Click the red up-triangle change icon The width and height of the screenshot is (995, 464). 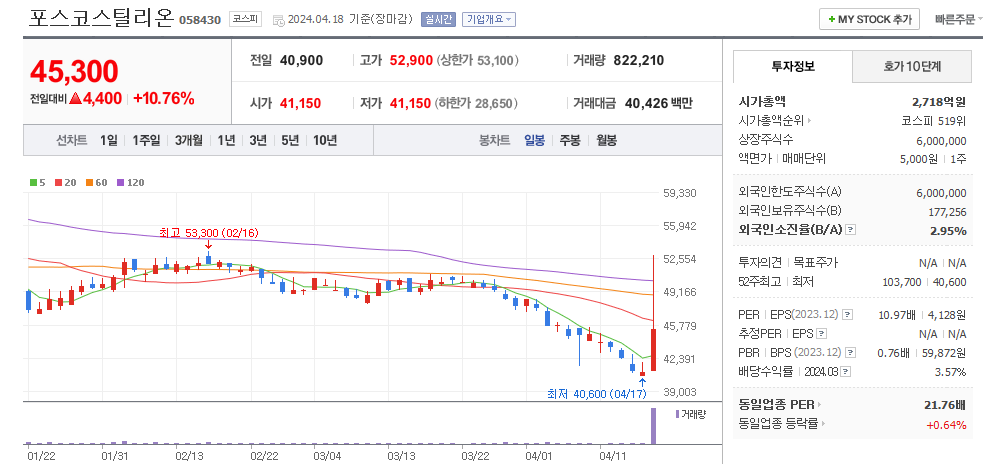point(76,98)
